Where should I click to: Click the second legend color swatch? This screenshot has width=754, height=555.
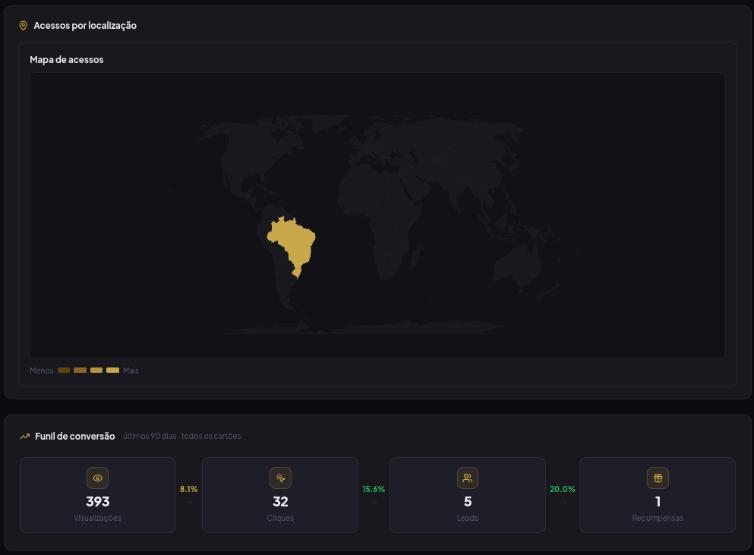[x=80, y=370]
